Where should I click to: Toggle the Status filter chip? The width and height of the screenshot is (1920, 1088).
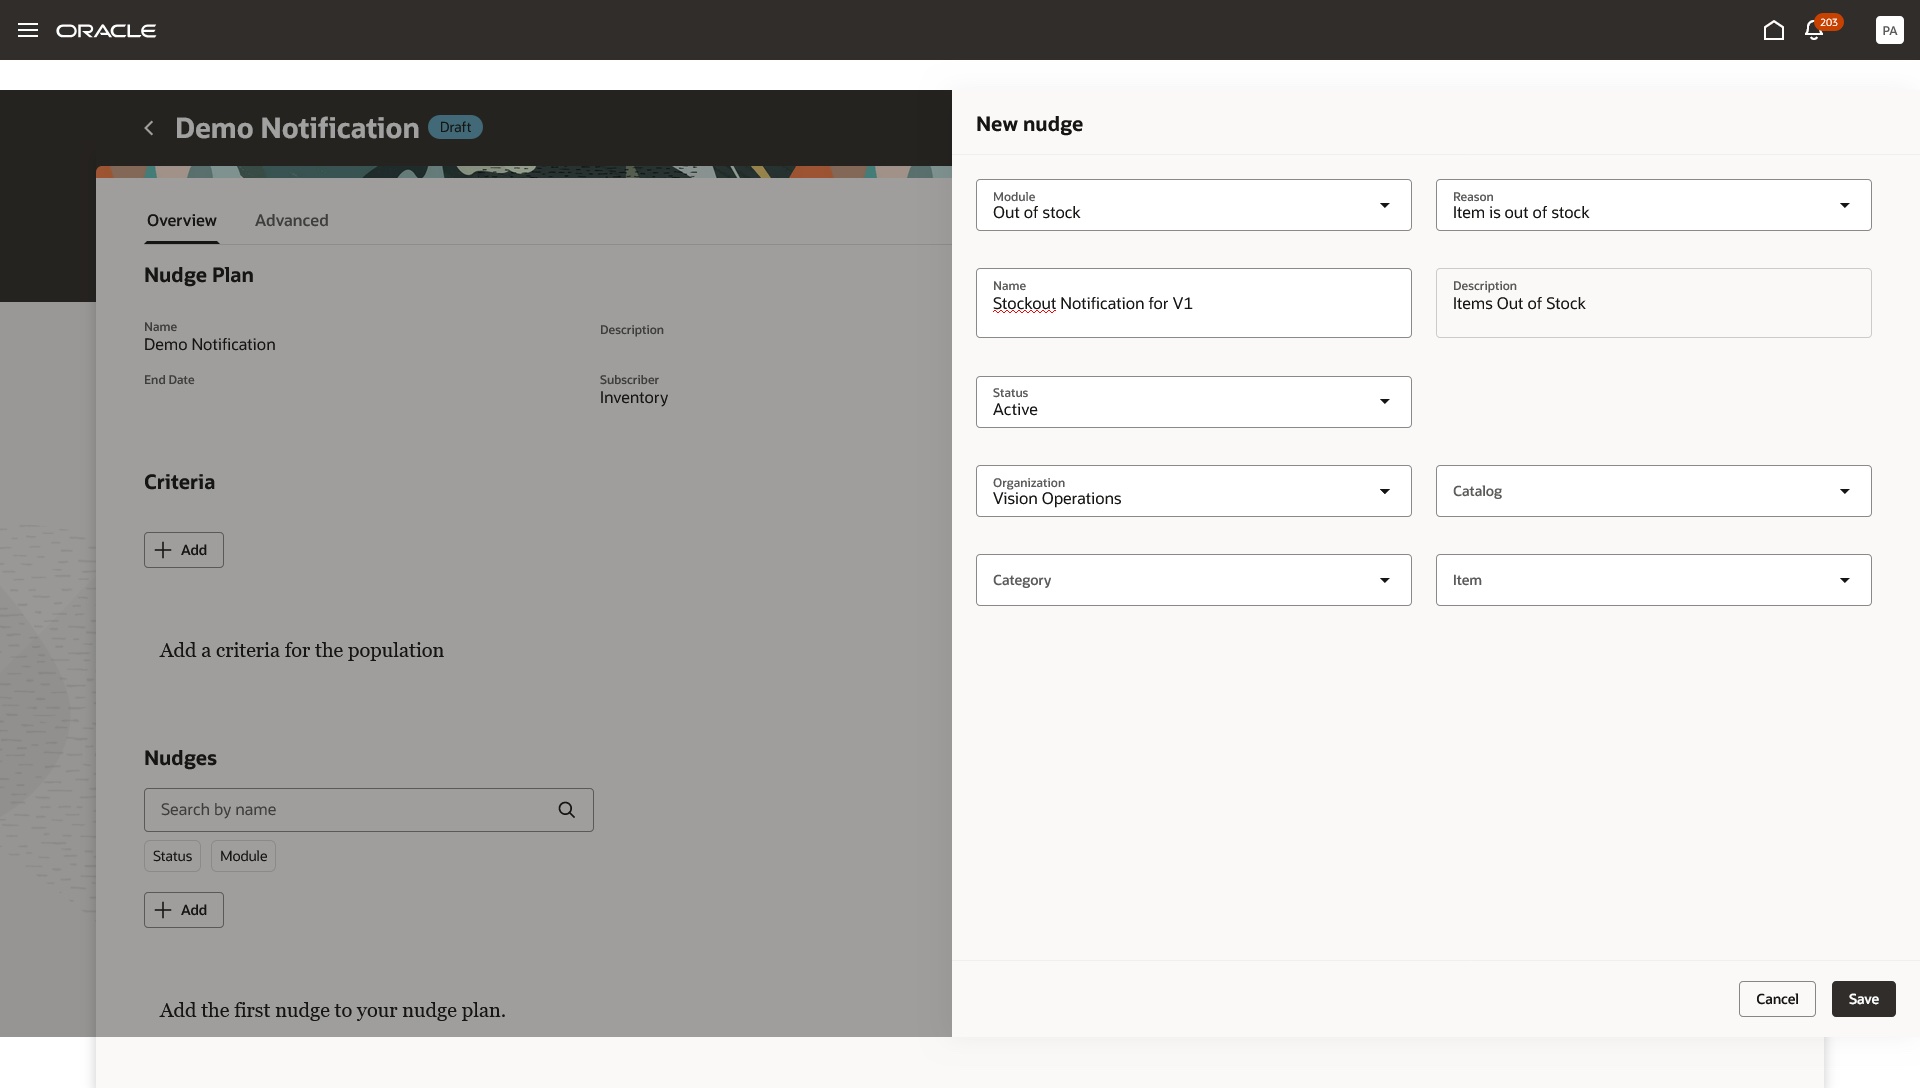tap(172, 856)
